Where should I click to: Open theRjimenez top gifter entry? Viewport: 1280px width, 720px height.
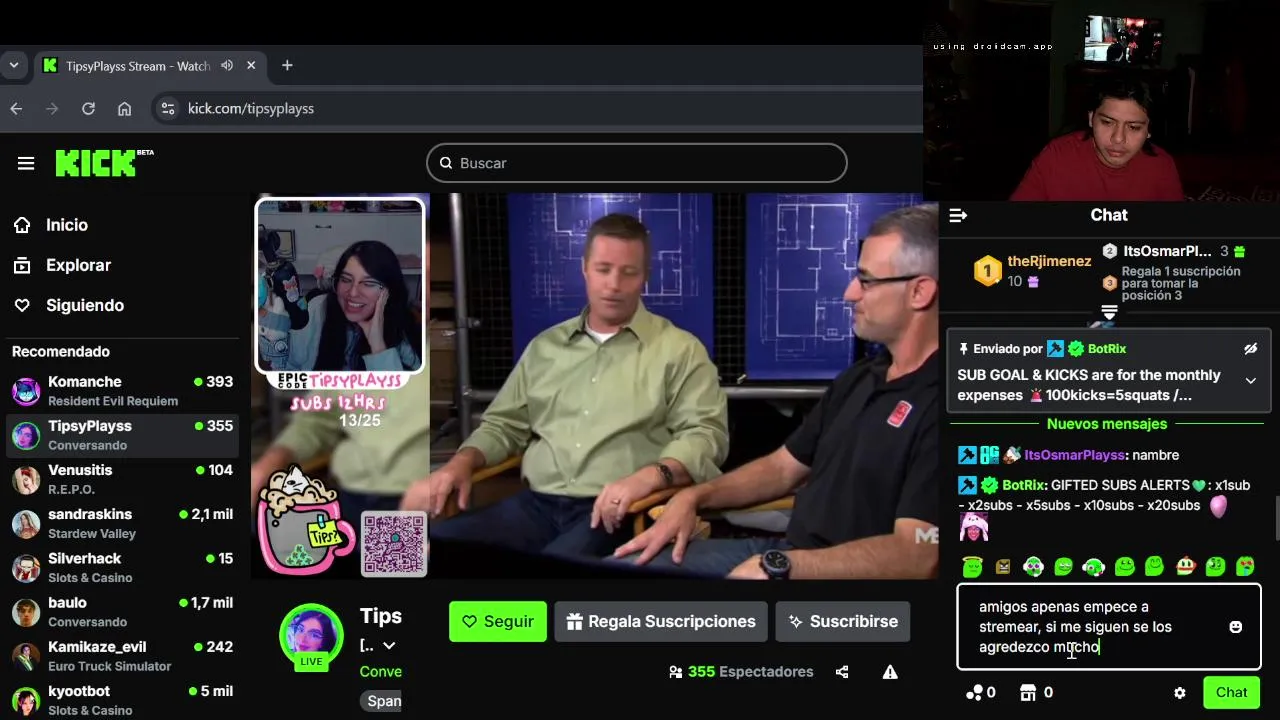(1033, 270)
